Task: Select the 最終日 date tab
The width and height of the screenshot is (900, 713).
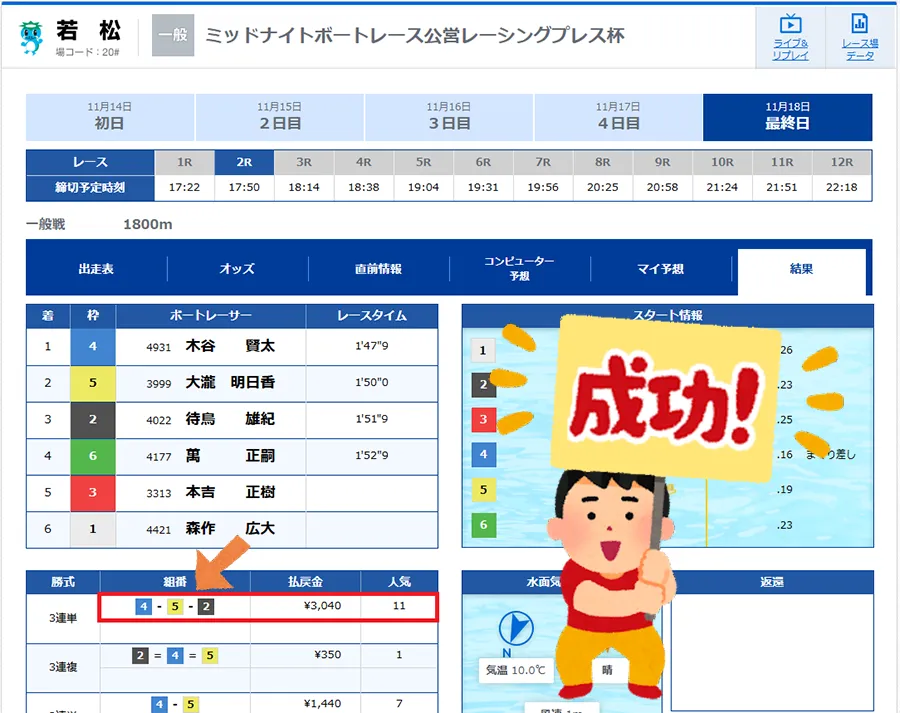Action: [x=787, y=117]
